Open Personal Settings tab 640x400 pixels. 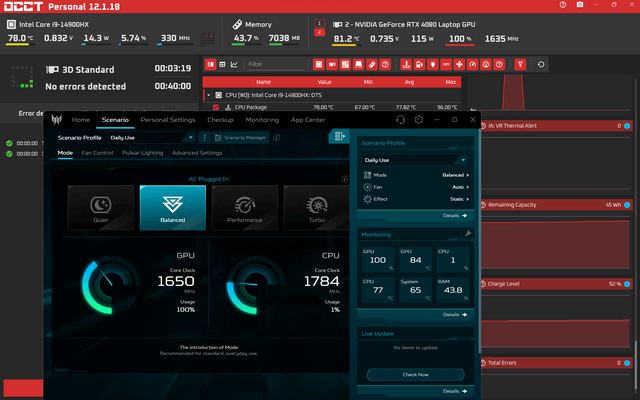[168, 120]
